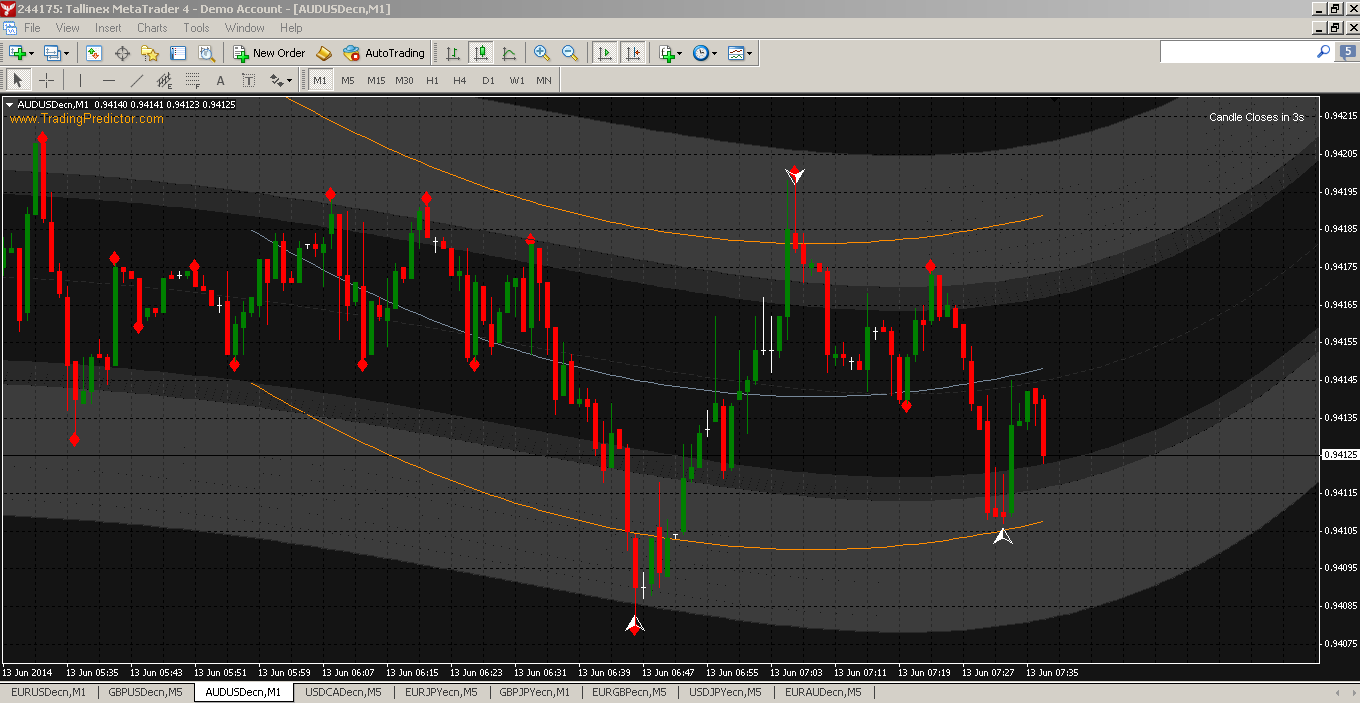Click the current price marker 0.94125
This screenshot has width=1360, height=703.
click(1339, 455)
